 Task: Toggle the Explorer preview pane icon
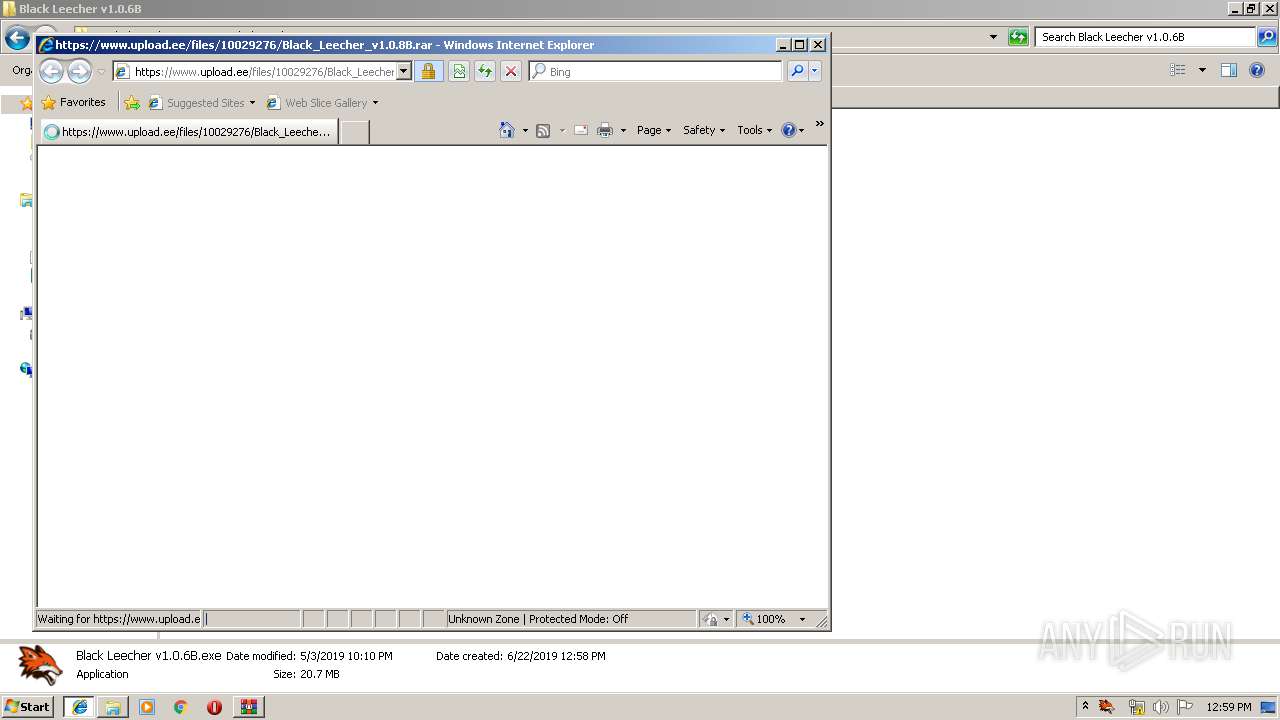coord(1229,70)
